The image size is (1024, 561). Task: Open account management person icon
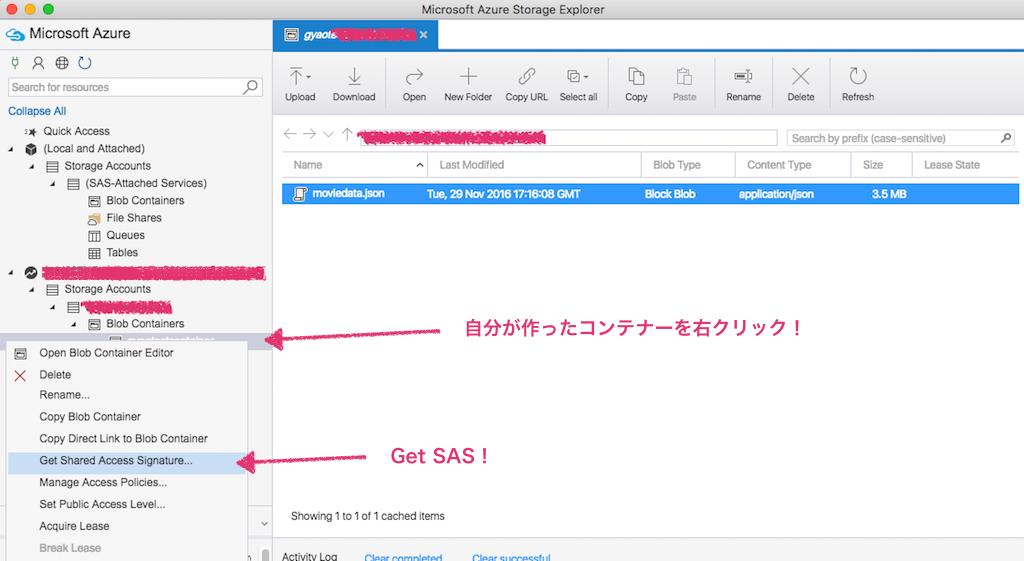click(39, 63)
